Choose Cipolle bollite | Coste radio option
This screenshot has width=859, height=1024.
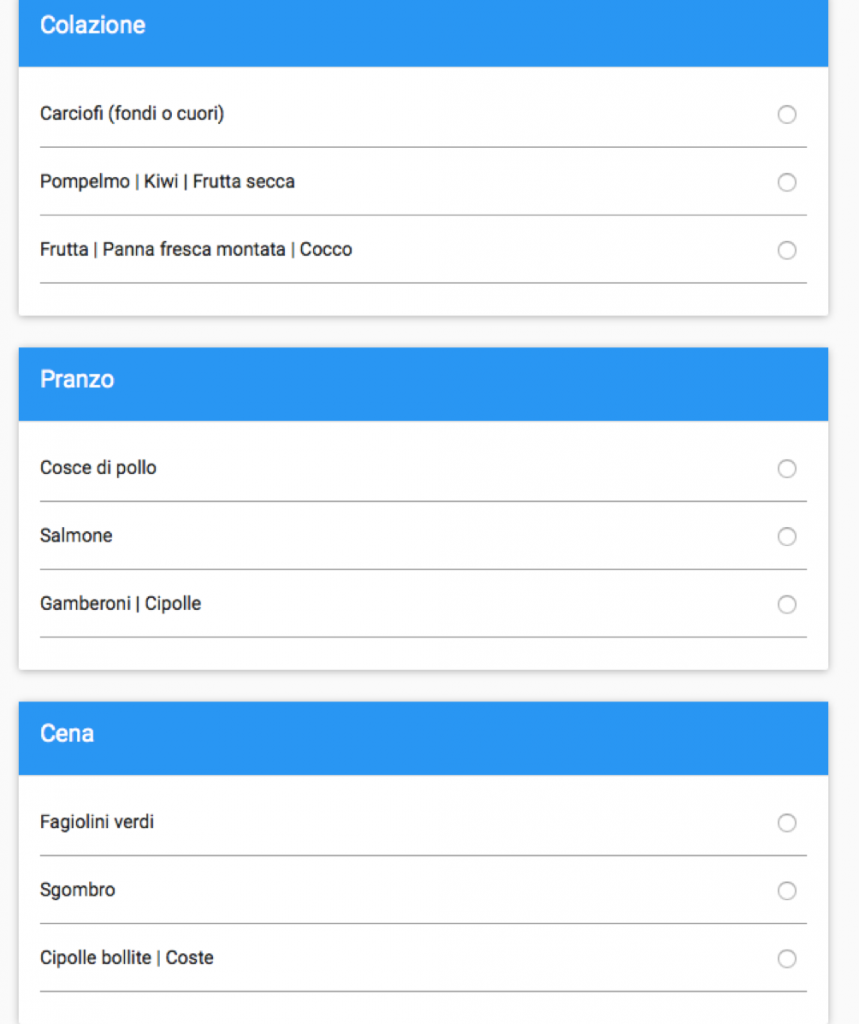[787, 959]
